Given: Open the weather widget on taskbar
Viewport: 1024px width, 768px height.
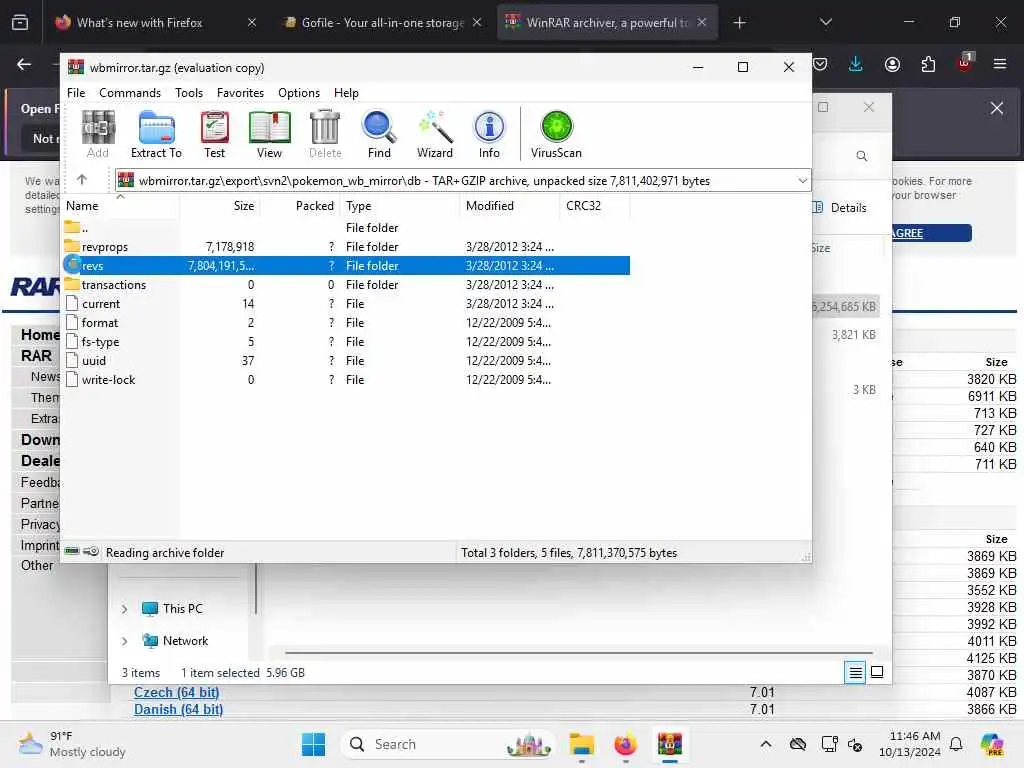Looking at the screenshot, I should [x=72, y=744].
